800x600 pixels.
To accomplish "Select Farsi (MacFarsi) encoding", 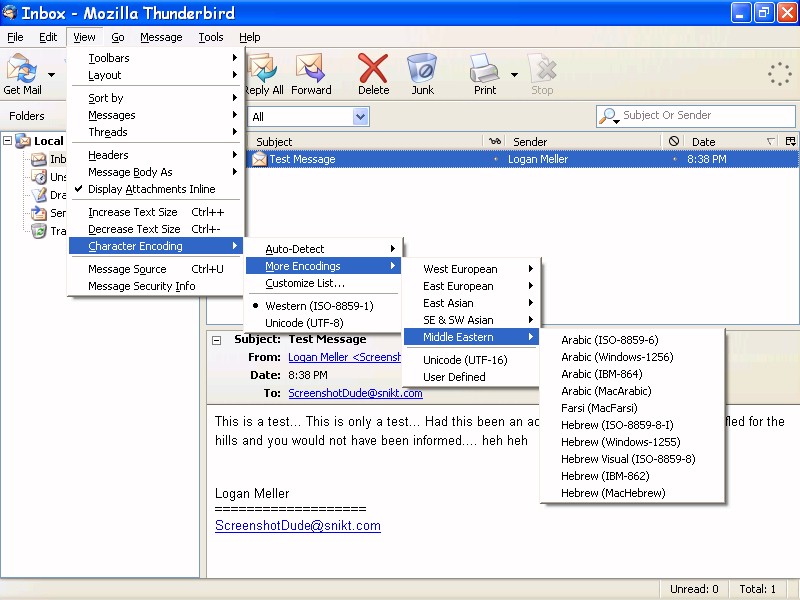I will pyautogui.click(x=633, y=408).
